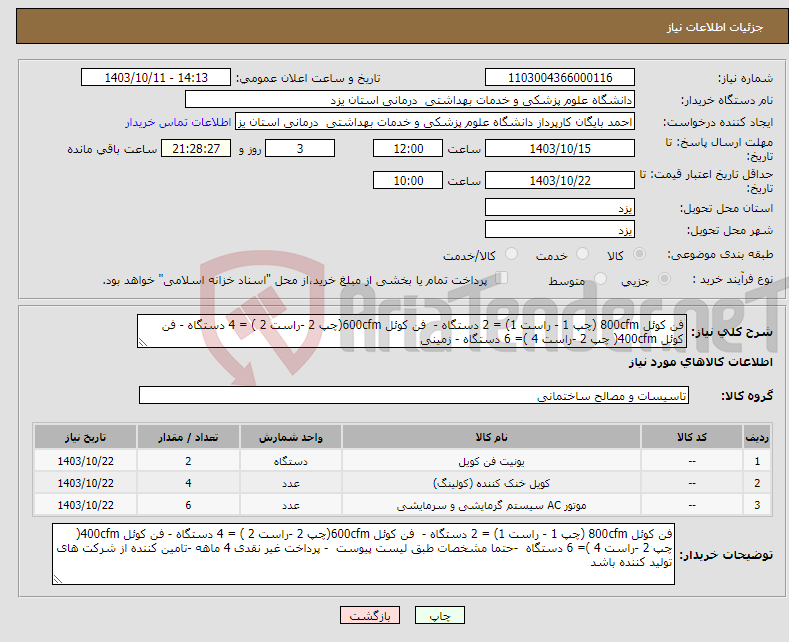Click the resize handle of the buyer notes box
789x642 pixels.
point(58,579)
